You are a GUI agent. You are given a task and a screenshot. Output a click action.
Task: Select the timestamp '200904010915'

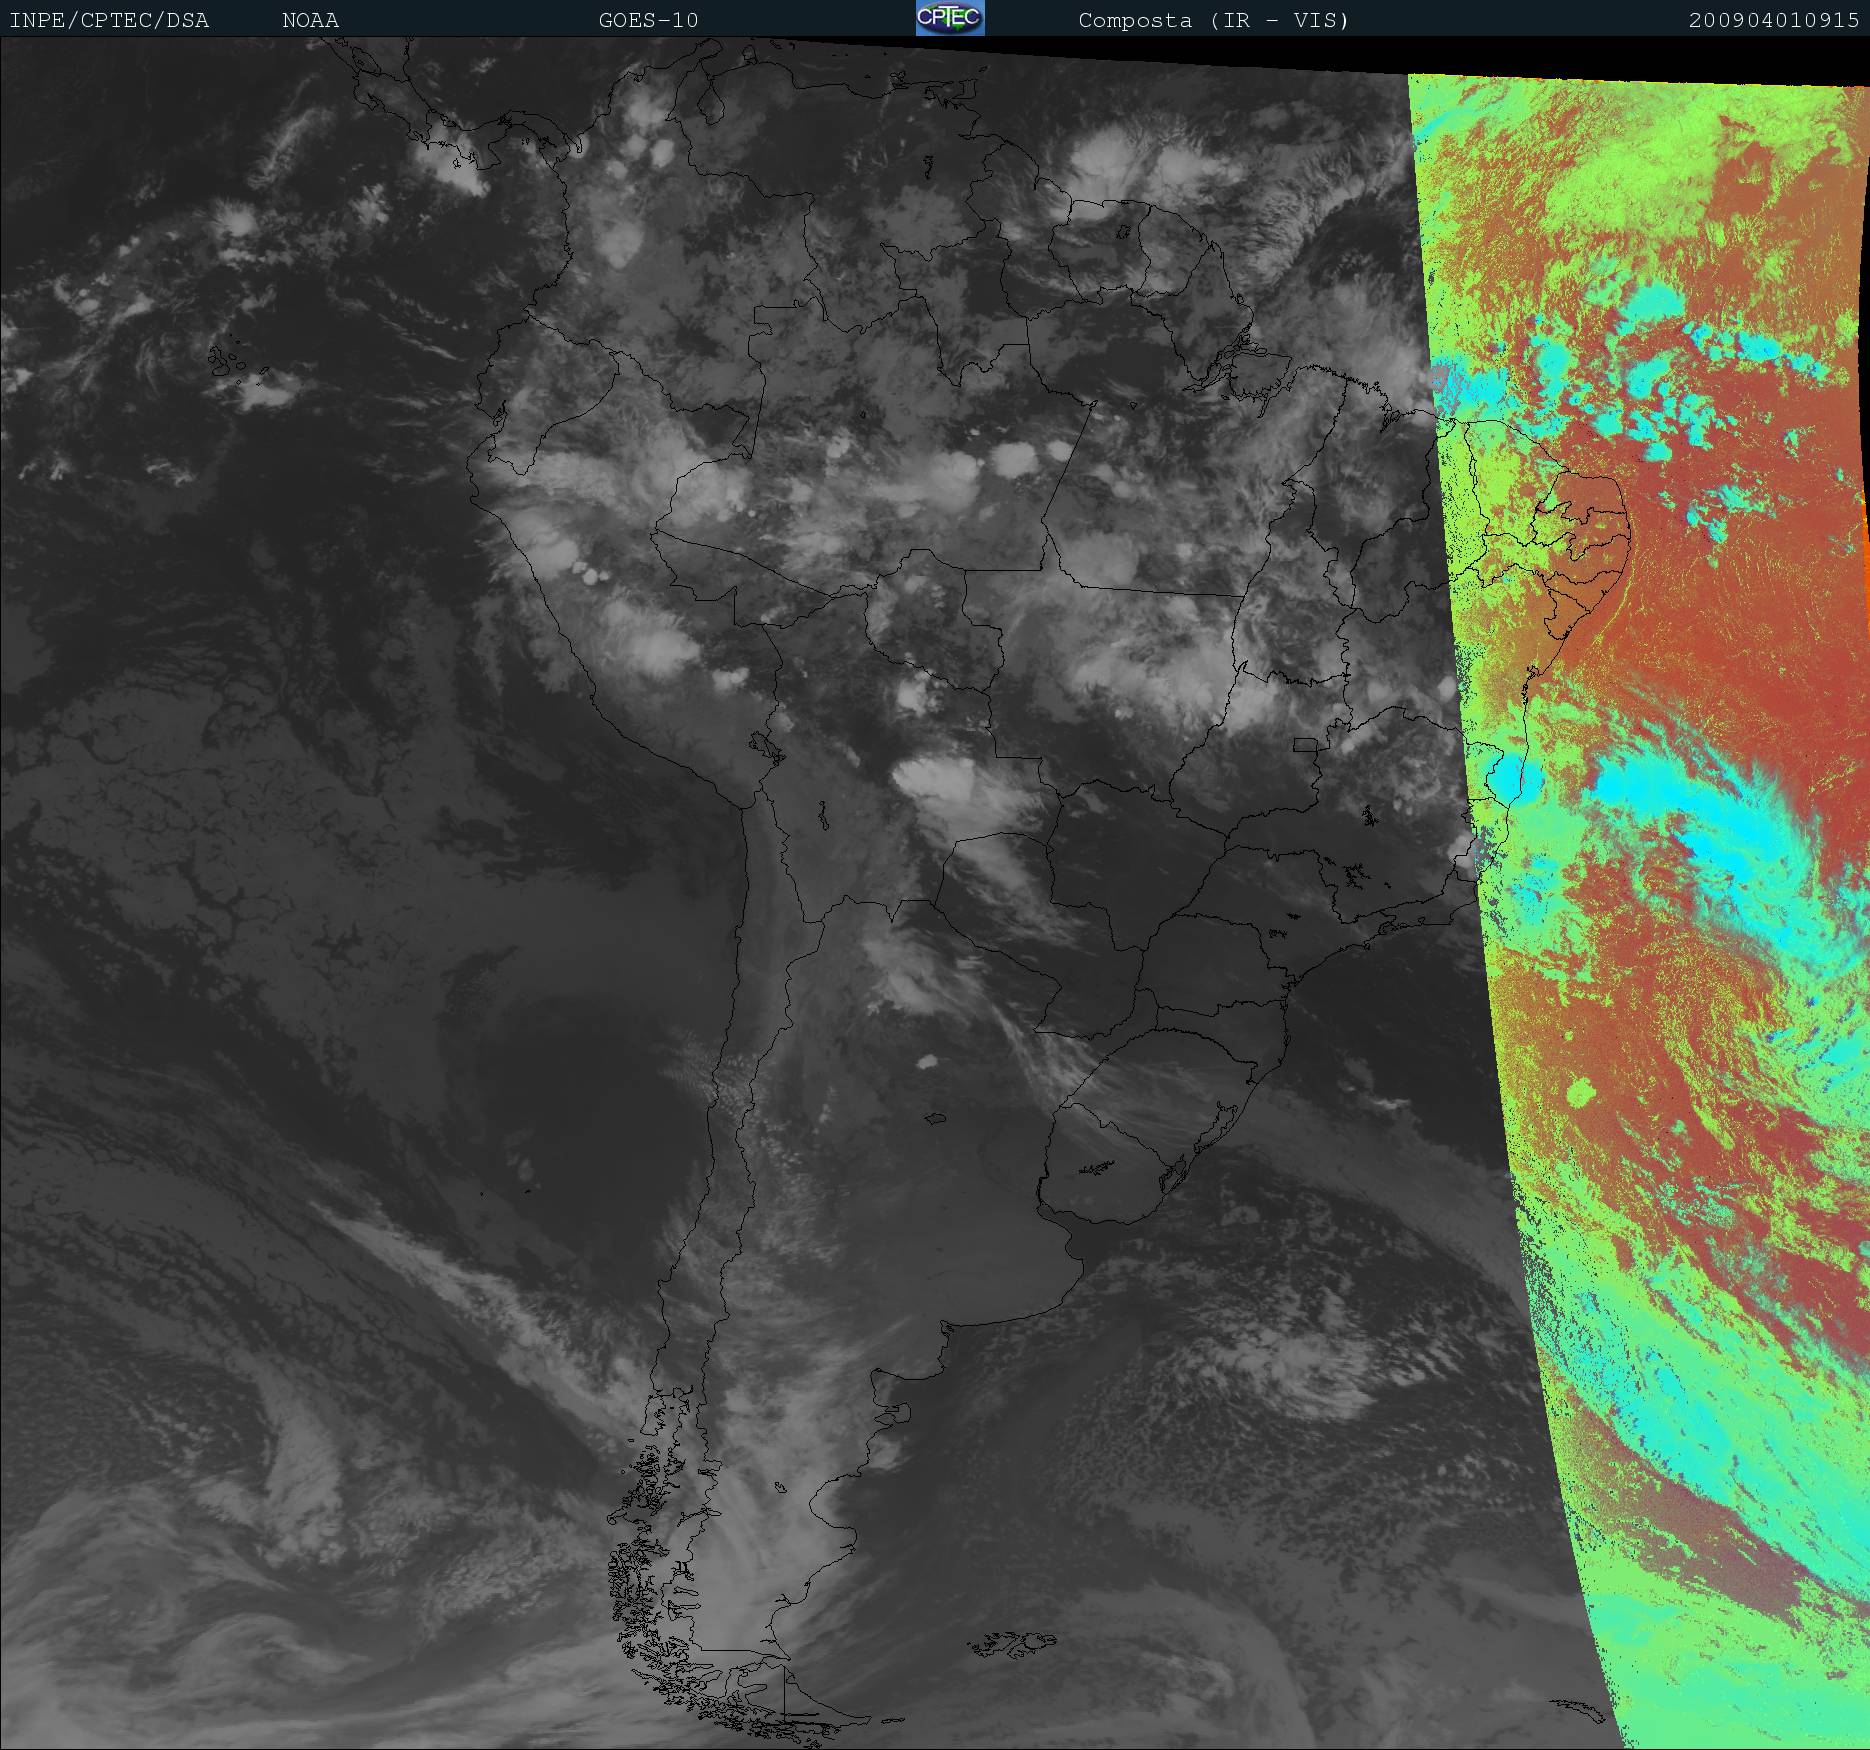1774,20
